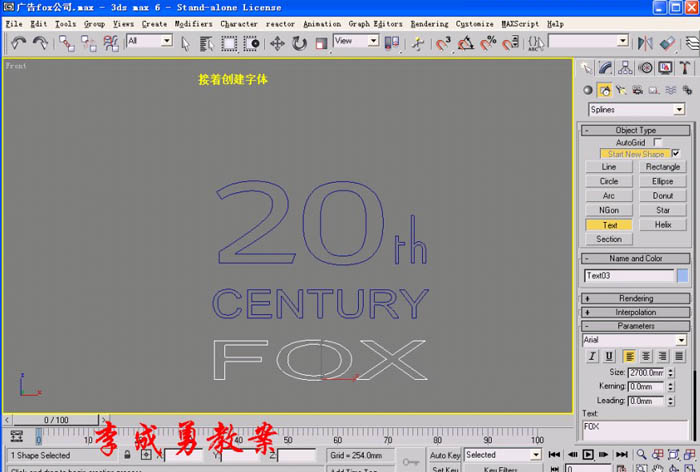700x472 pixels.
Task: Click the Text03 object name field
Action: [x=629, y=276]
